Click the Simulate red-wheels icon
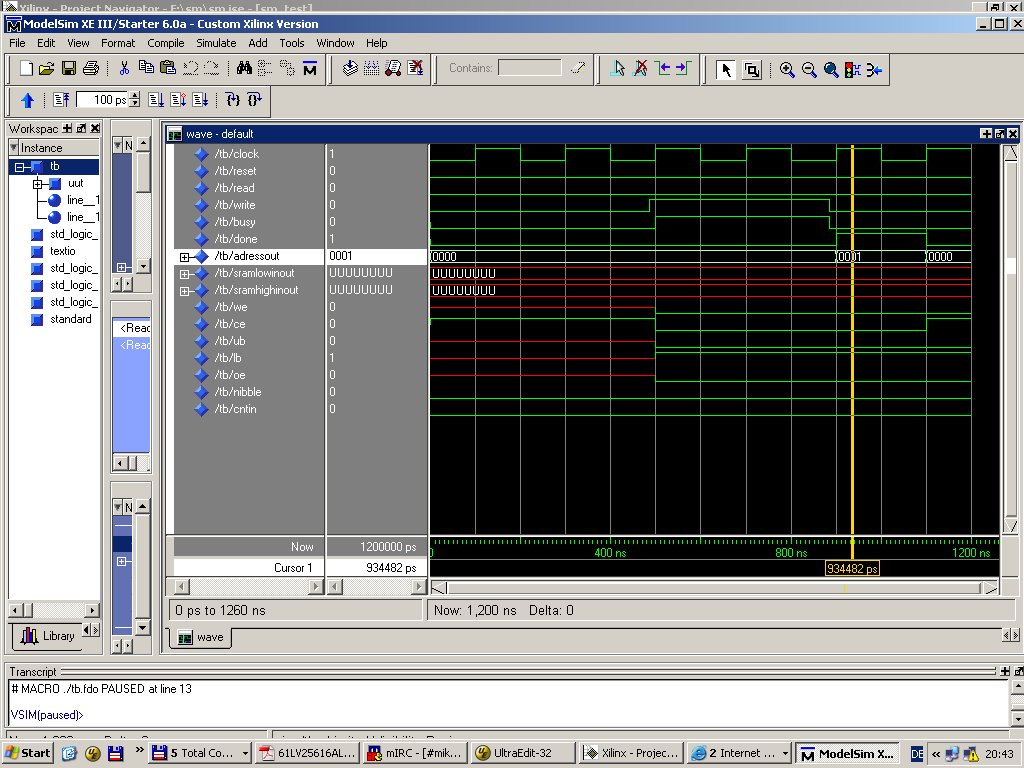Screen dimensions: 1024x768 [x=393, y=68]
